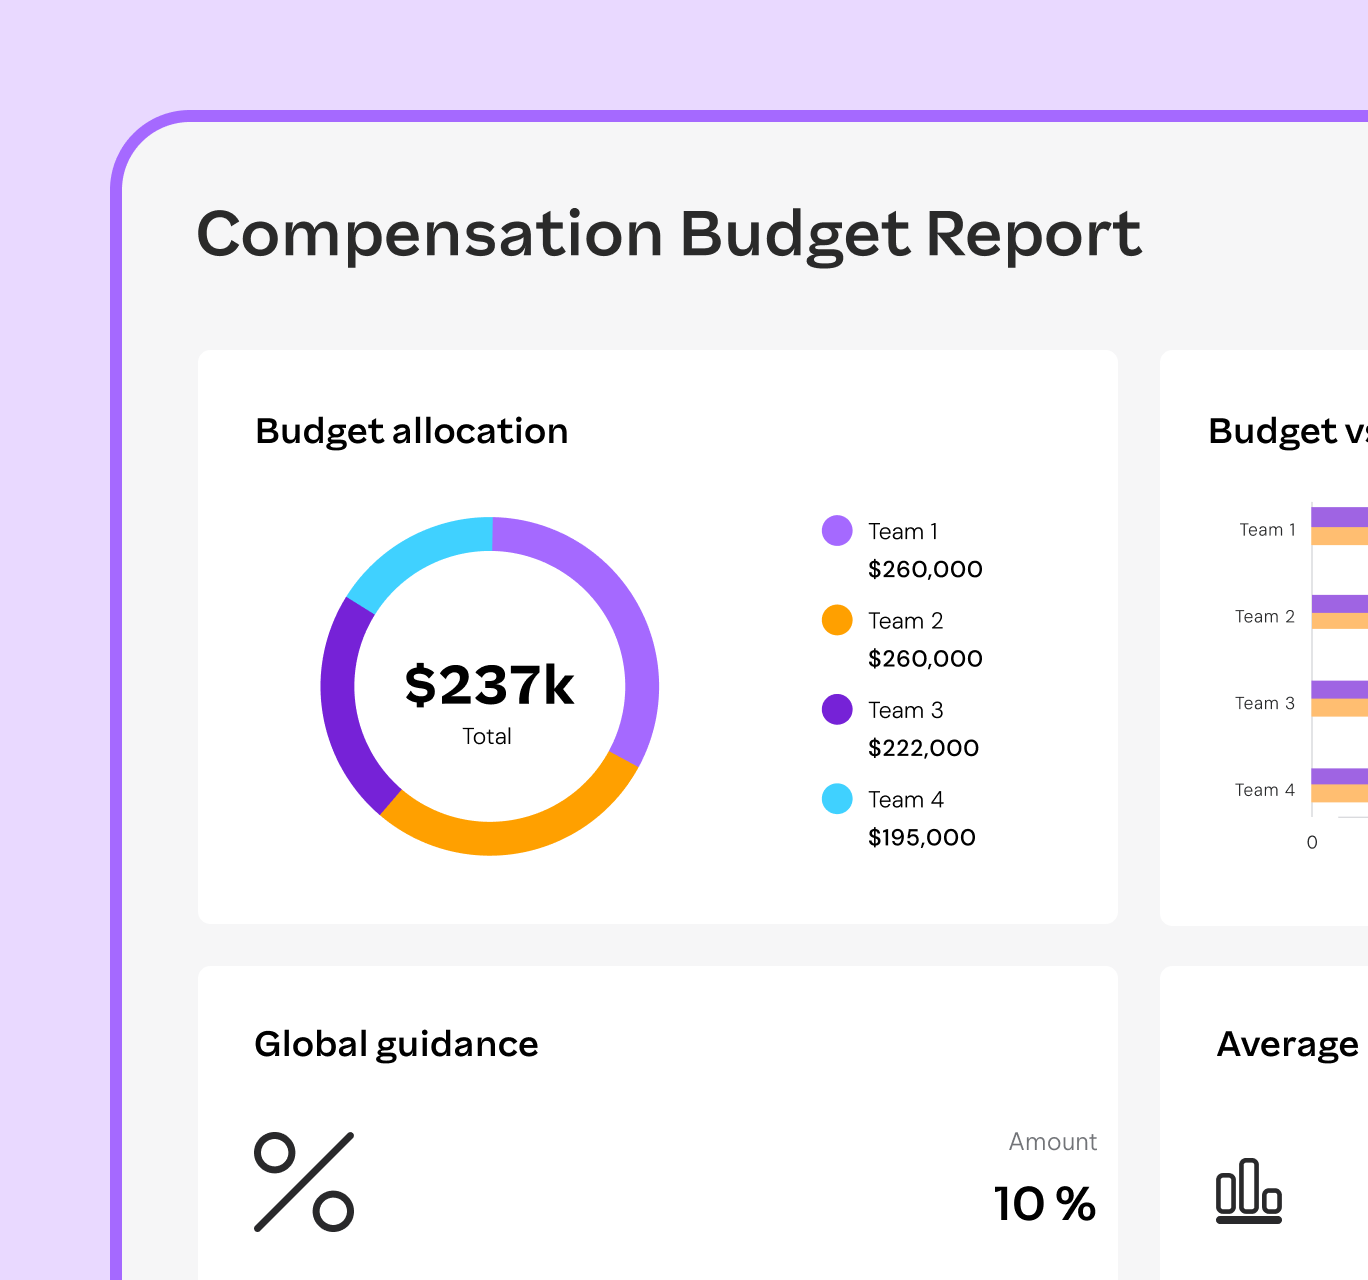Click the Budget allocation heading
This screenshot has width=1368, height=1280.
(x=412, y=431)
